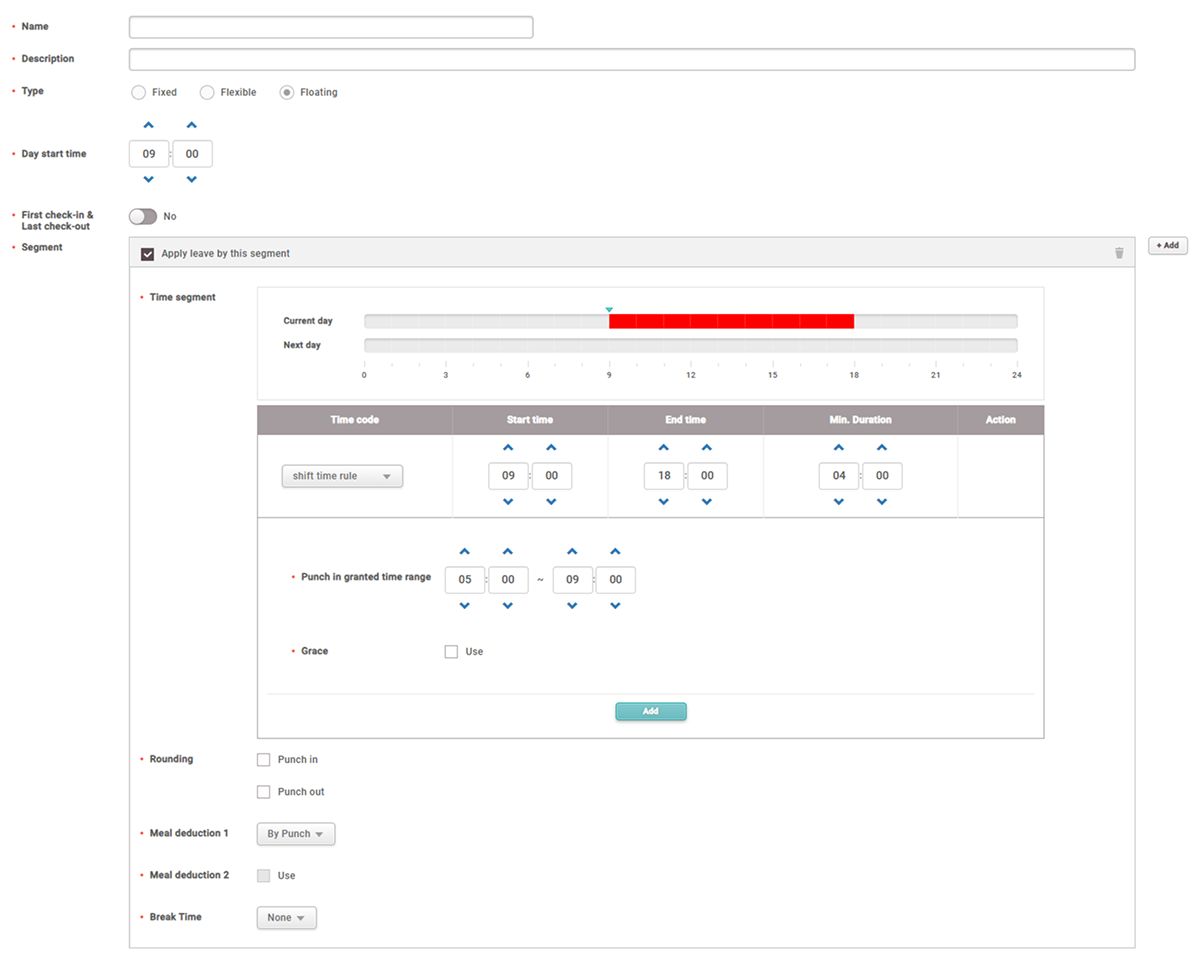The width and height of the screenshot is (1200, 961).
Task: Increase Min. Duration hour value
Action: (x=839, y=448)
